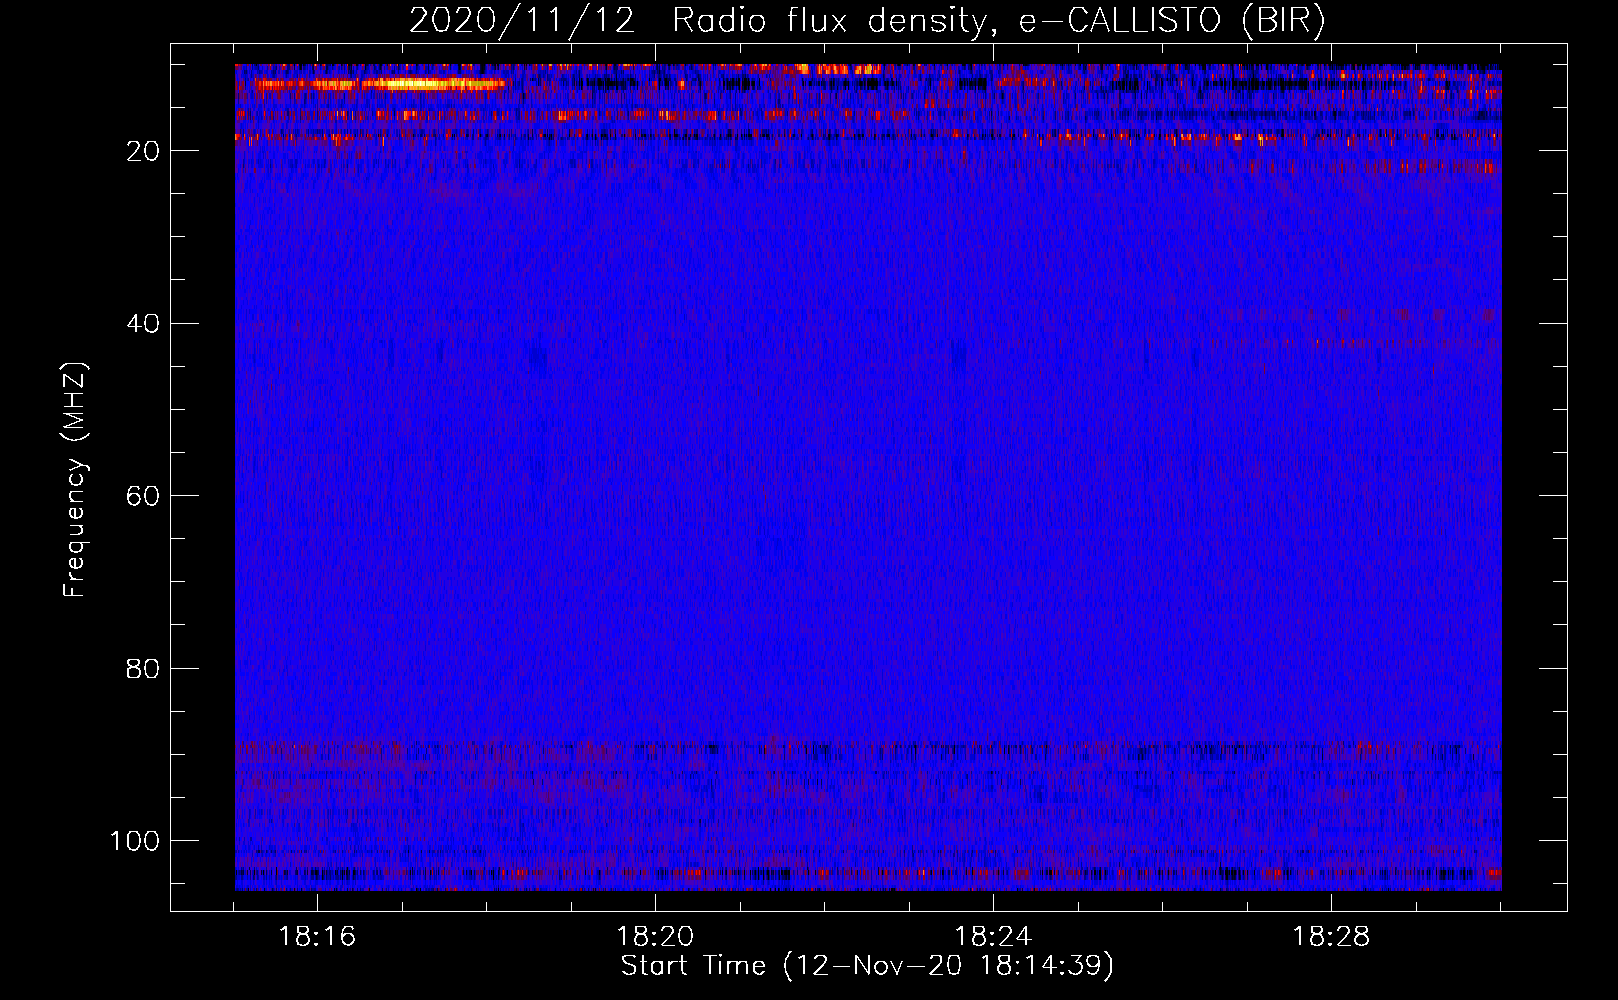The width and height of the screenshot is (1618, 1000).
Task: Click the frequency tick label '40'
Action: [143, 324]
